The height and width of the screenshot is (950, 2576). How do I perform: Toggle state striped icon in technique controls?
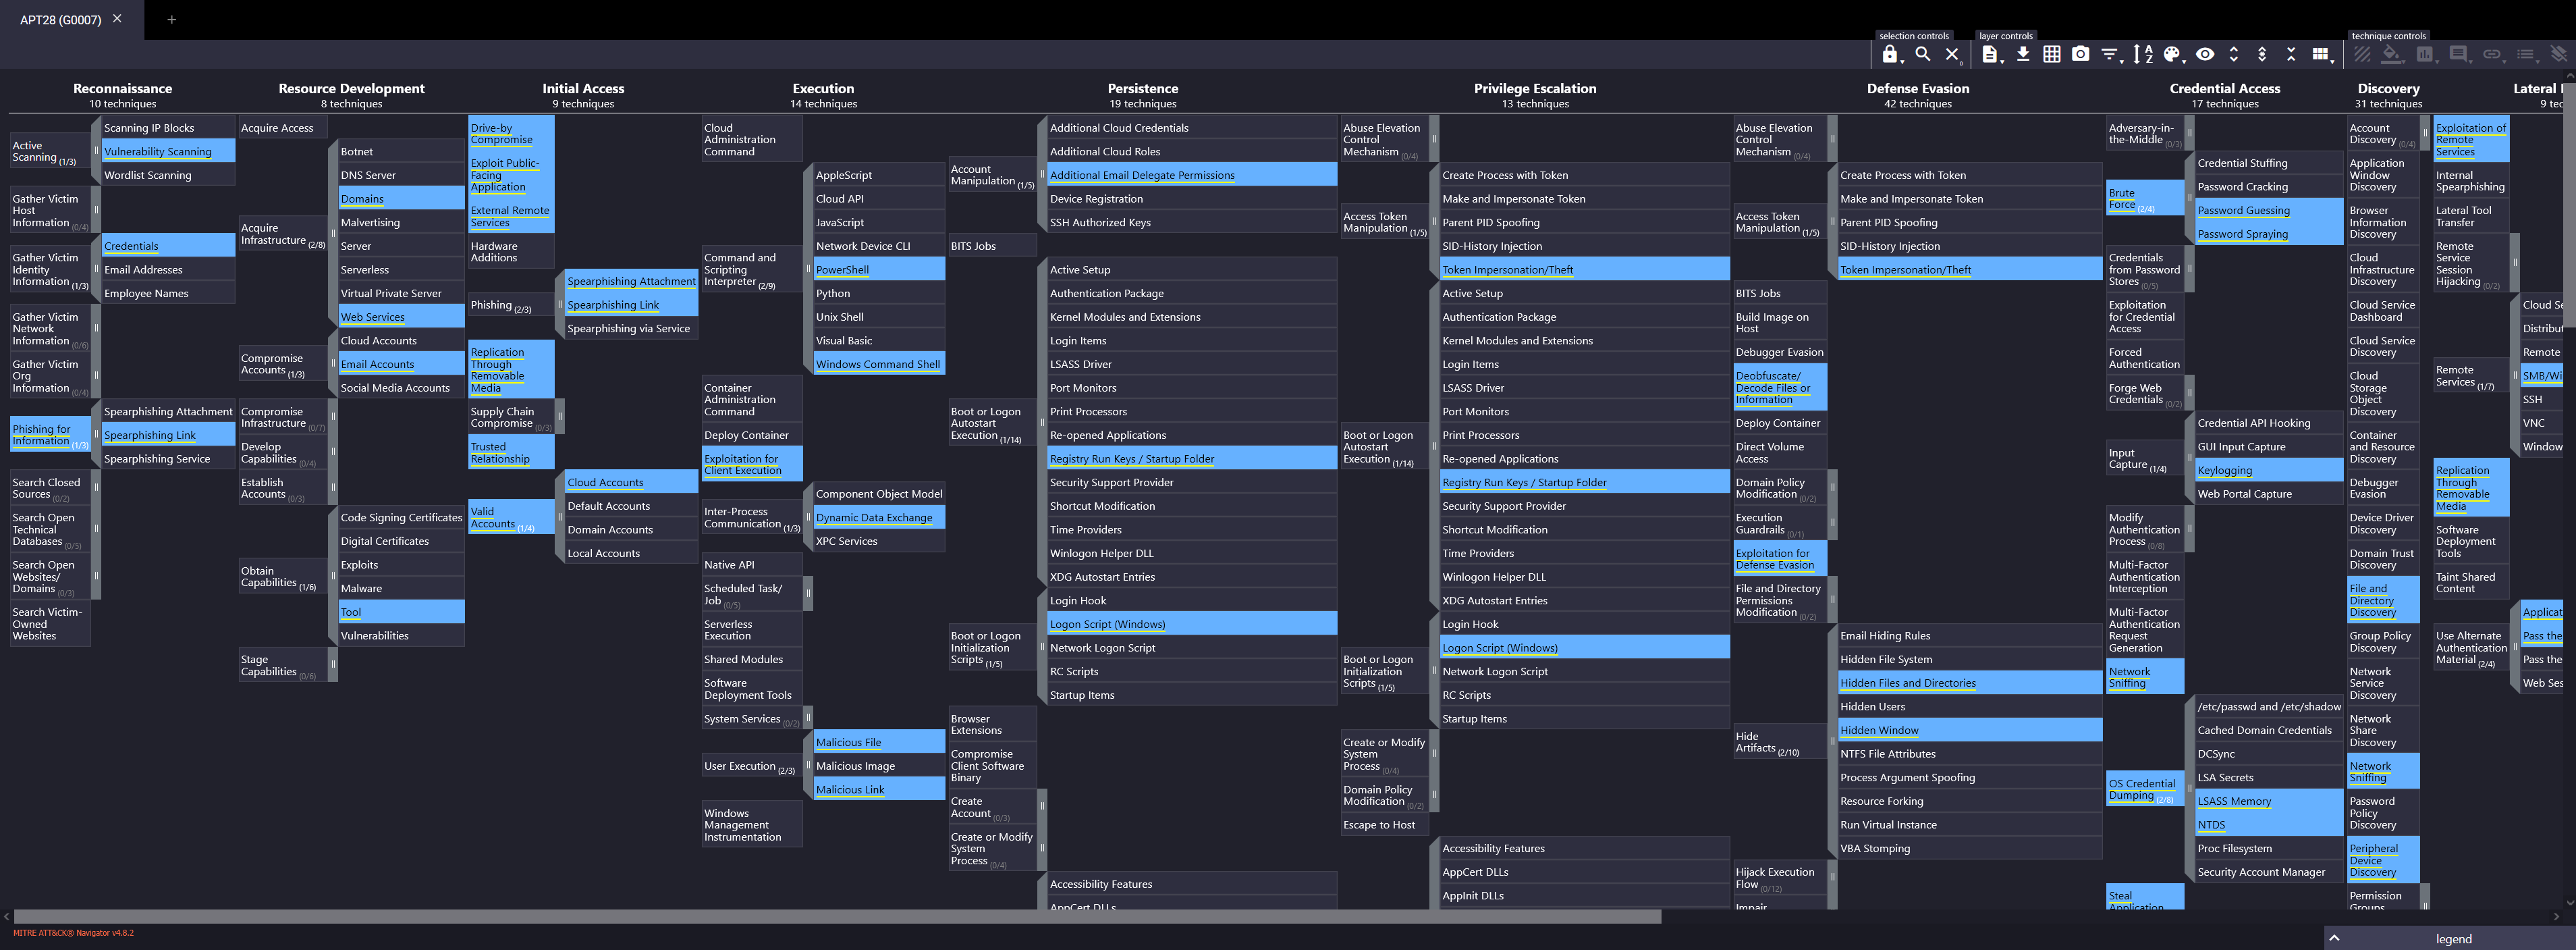[x=2362, y=54]
